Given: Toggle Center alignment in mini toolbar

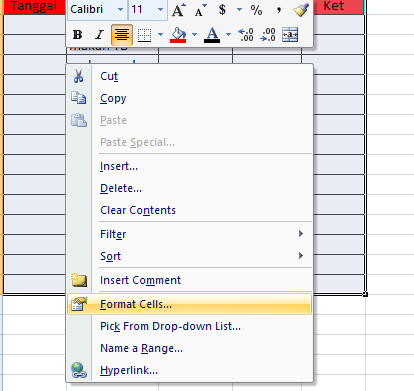Looking at the screenshot, I should pyautogui.click(x=122, y=35).
